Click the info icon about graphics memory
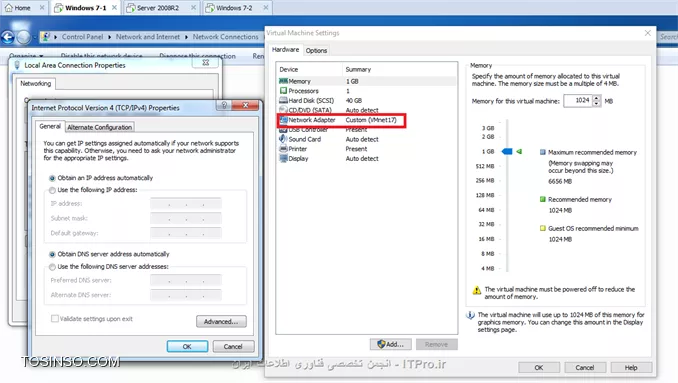Viewport: 678px width, 383px height. 470,315
